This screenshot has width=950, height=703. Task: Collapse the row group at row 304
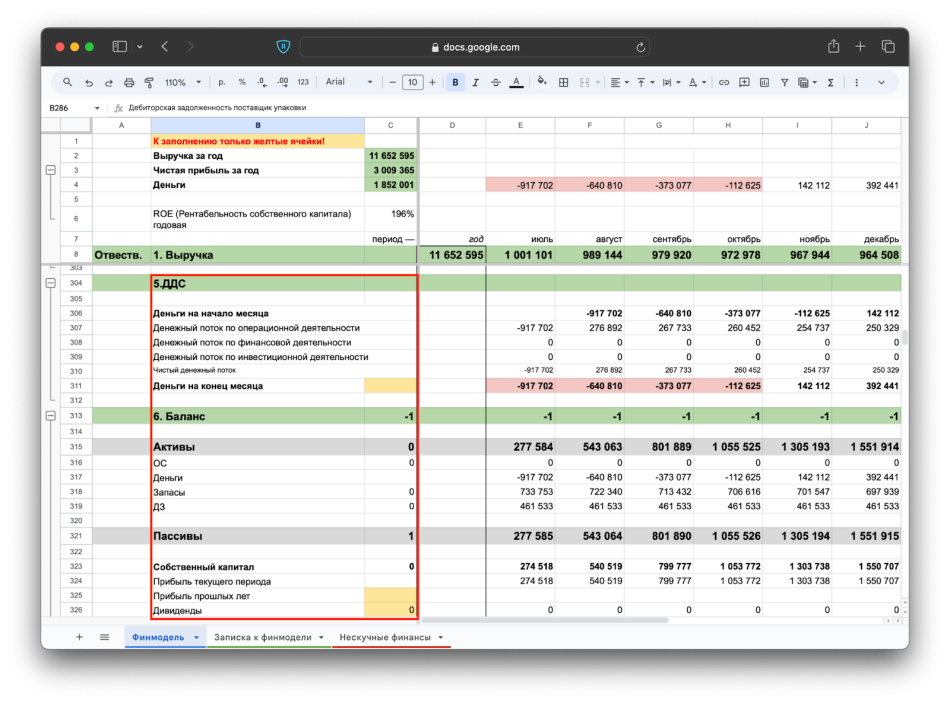49,284
